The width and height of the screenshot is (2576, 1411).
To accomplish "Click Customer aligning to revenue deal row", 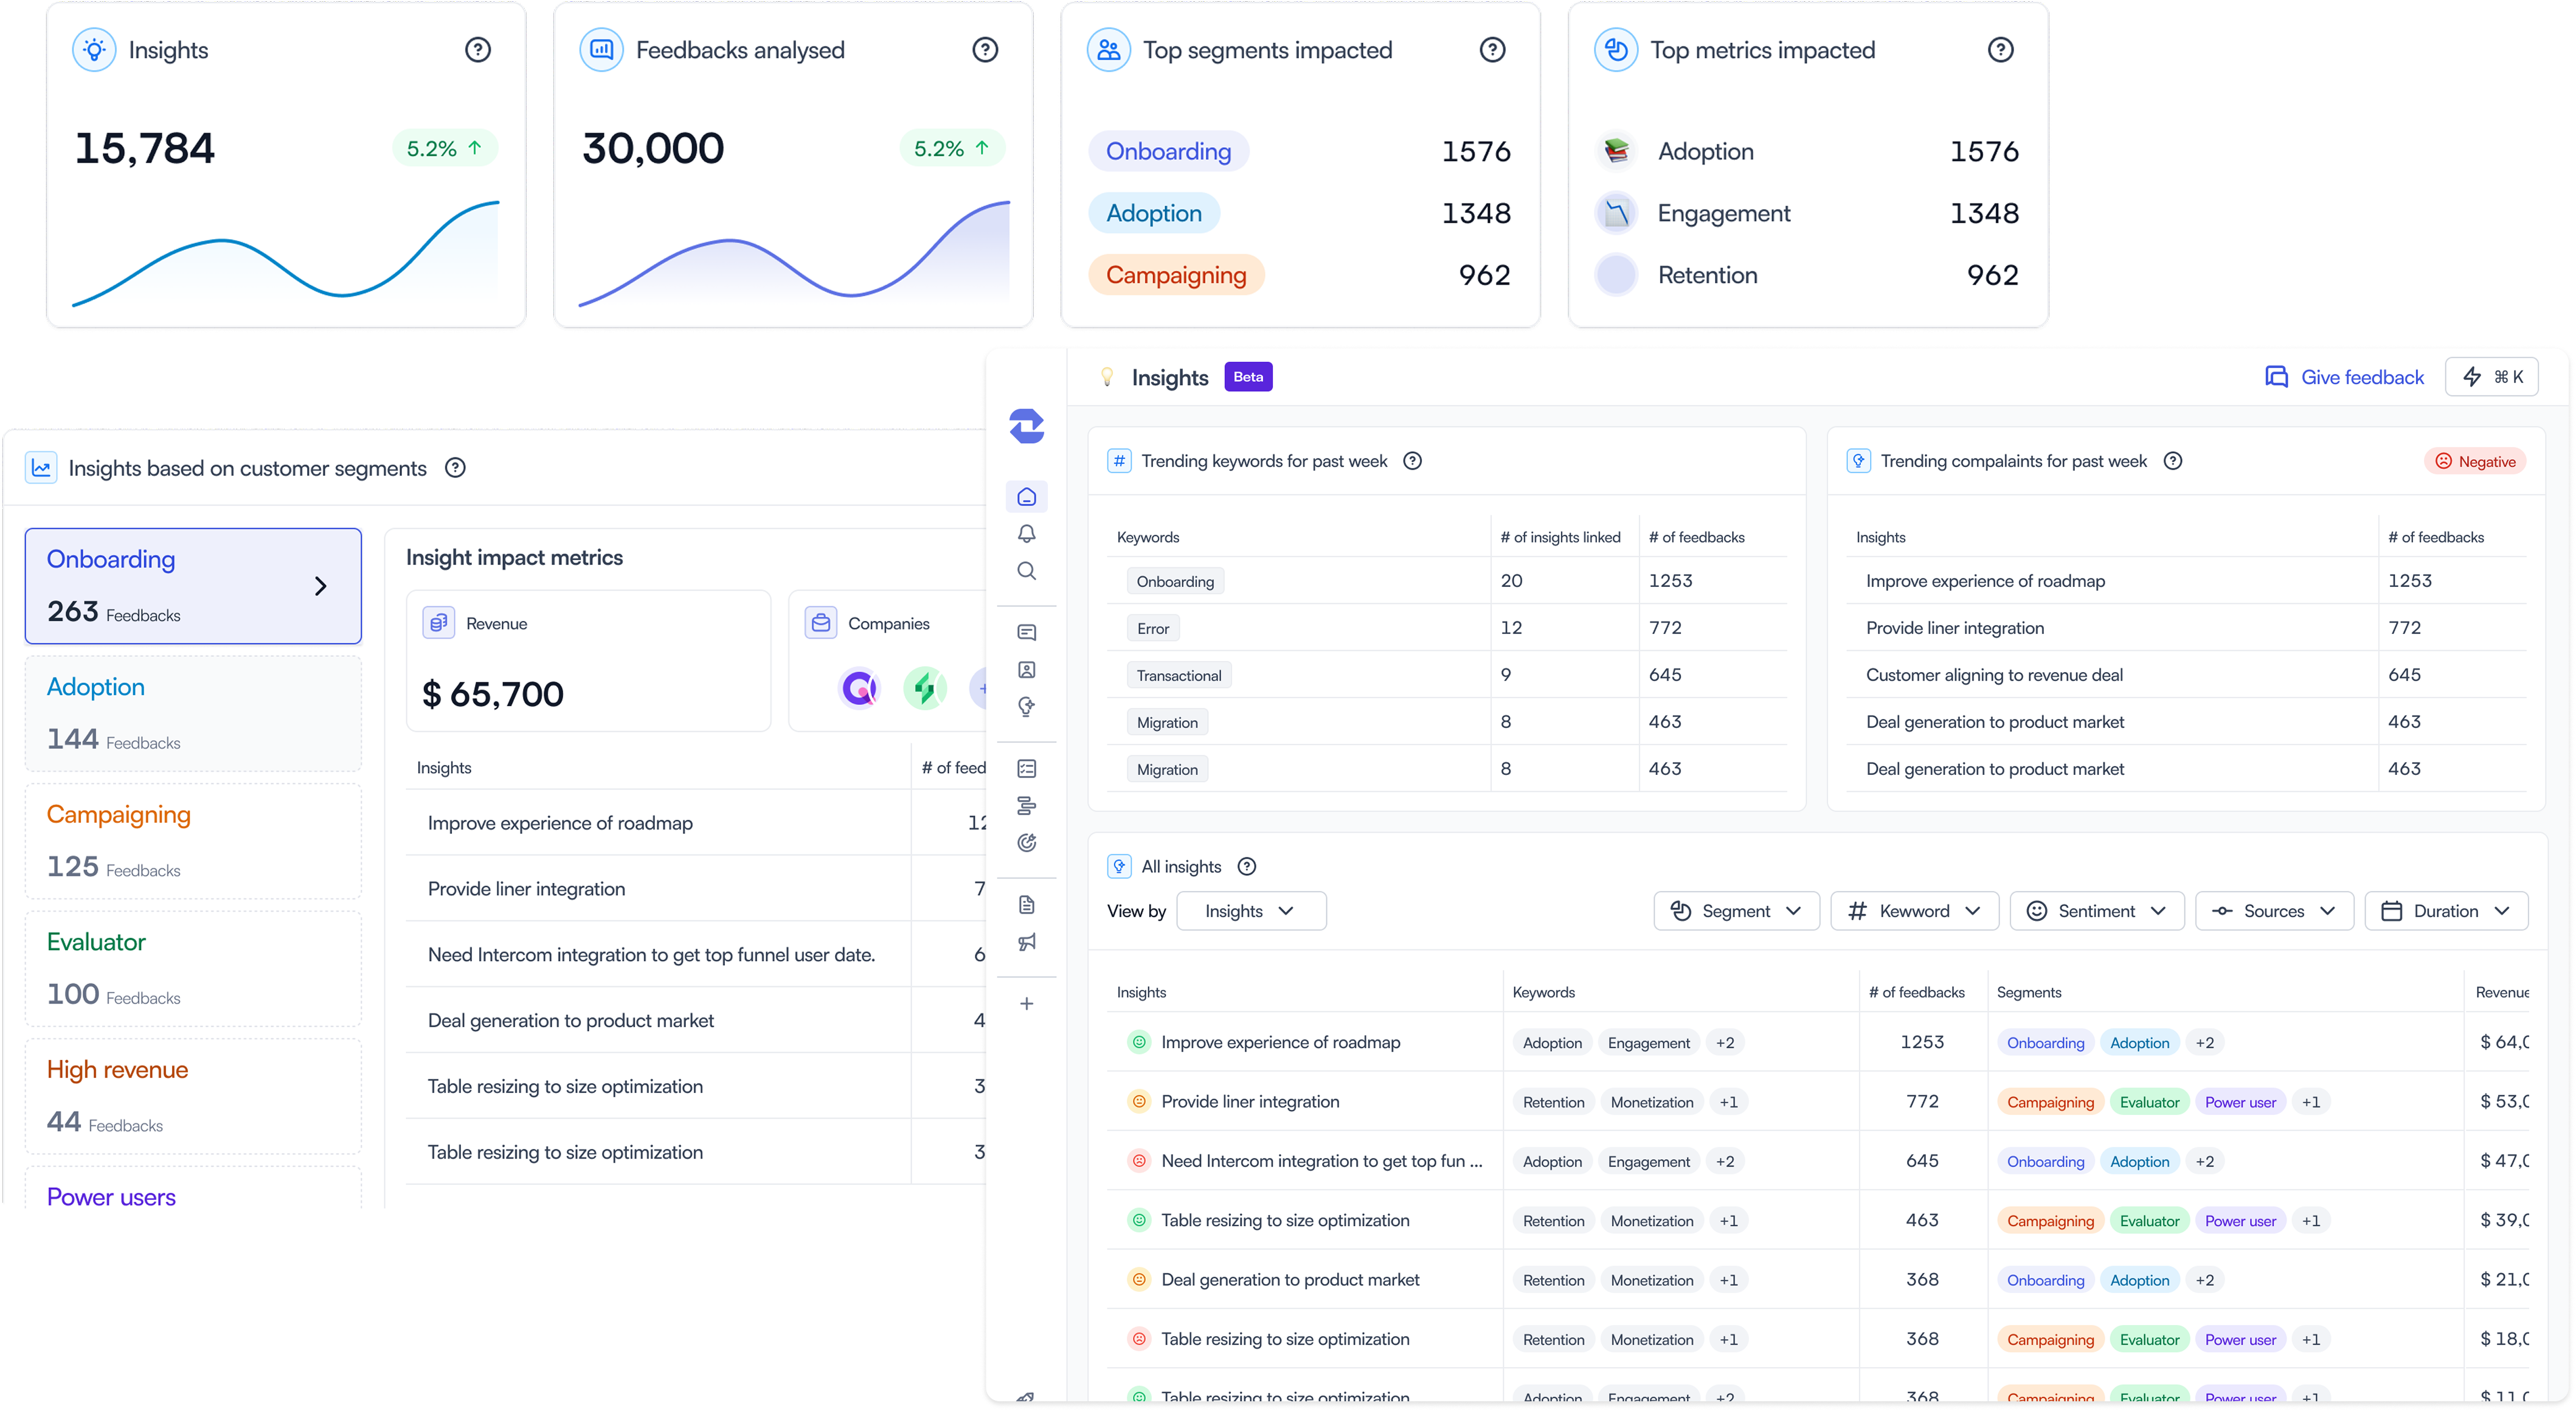I will pos(2186,675).
